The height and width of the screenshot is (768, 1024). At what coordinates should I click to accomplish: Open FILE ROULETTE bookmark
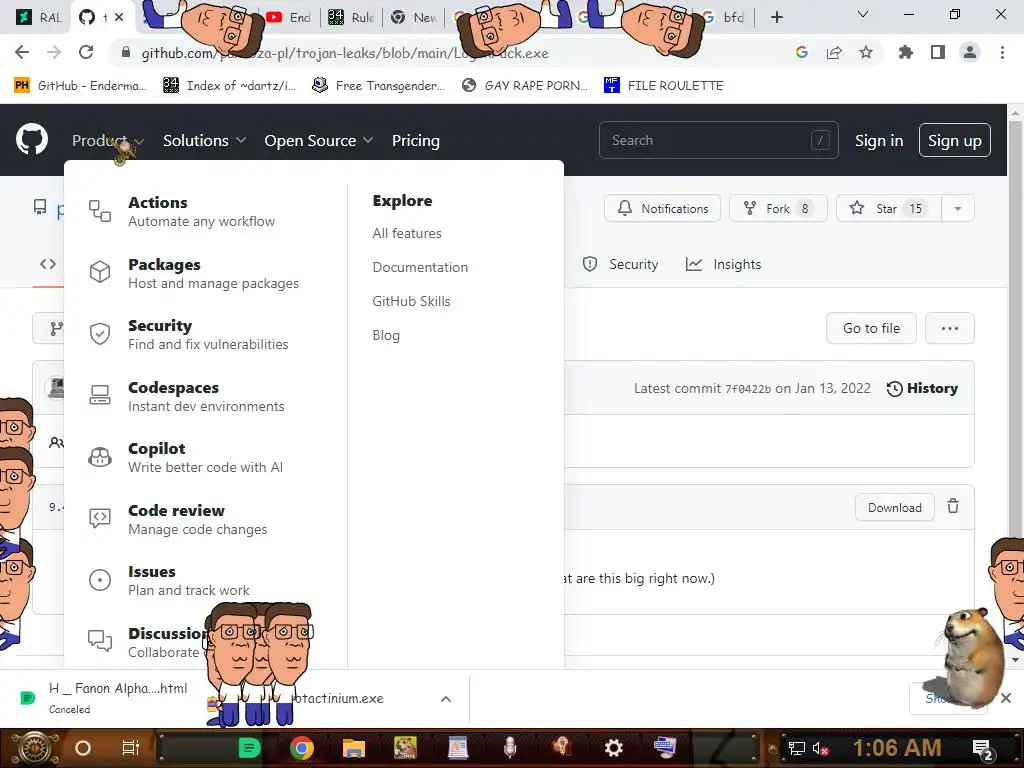coord(664,86)
